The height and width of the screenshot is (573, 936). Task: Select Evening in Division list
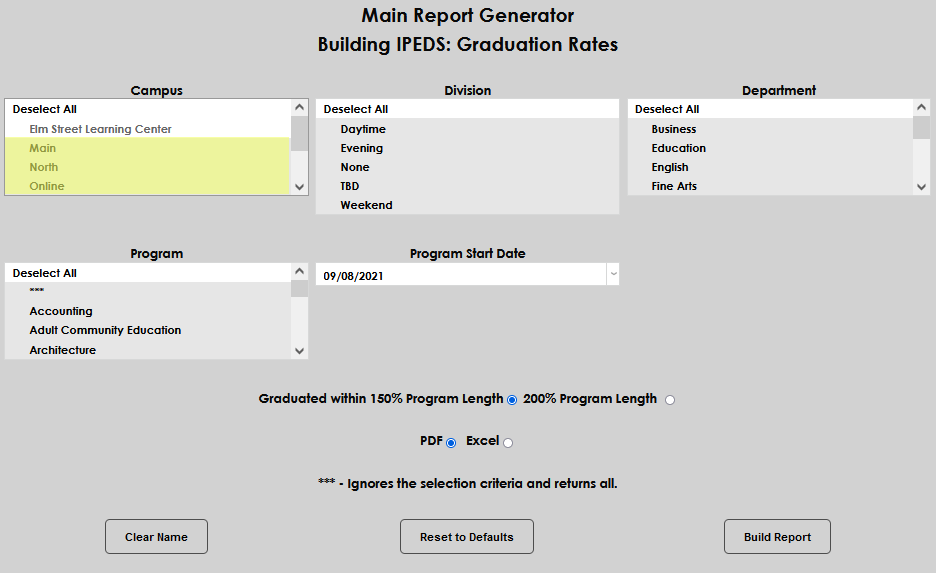coord(362,148)
